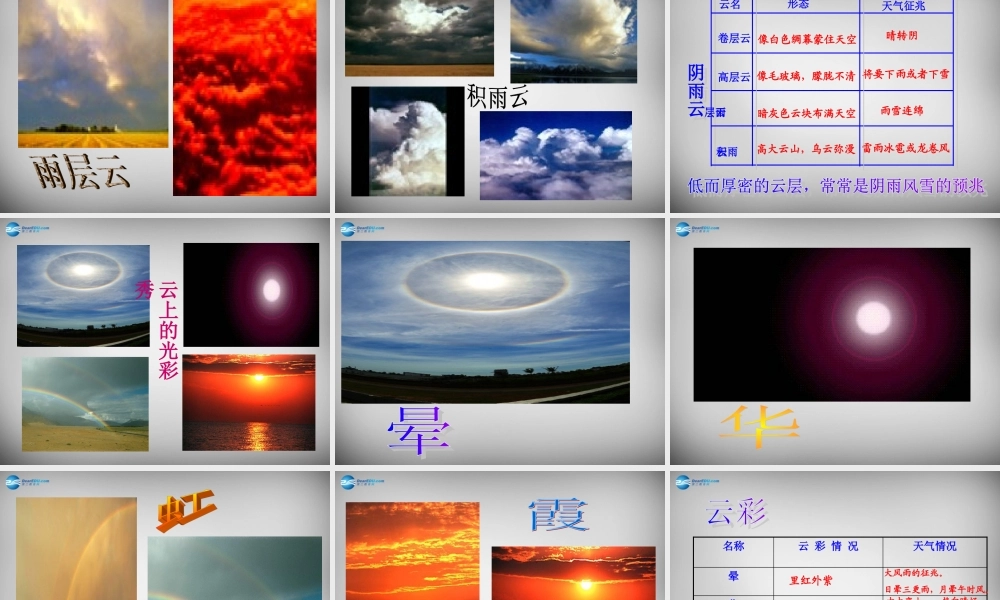Click the orange 华 character
Screen dimensions: 1000x600
tap(760, 425)
